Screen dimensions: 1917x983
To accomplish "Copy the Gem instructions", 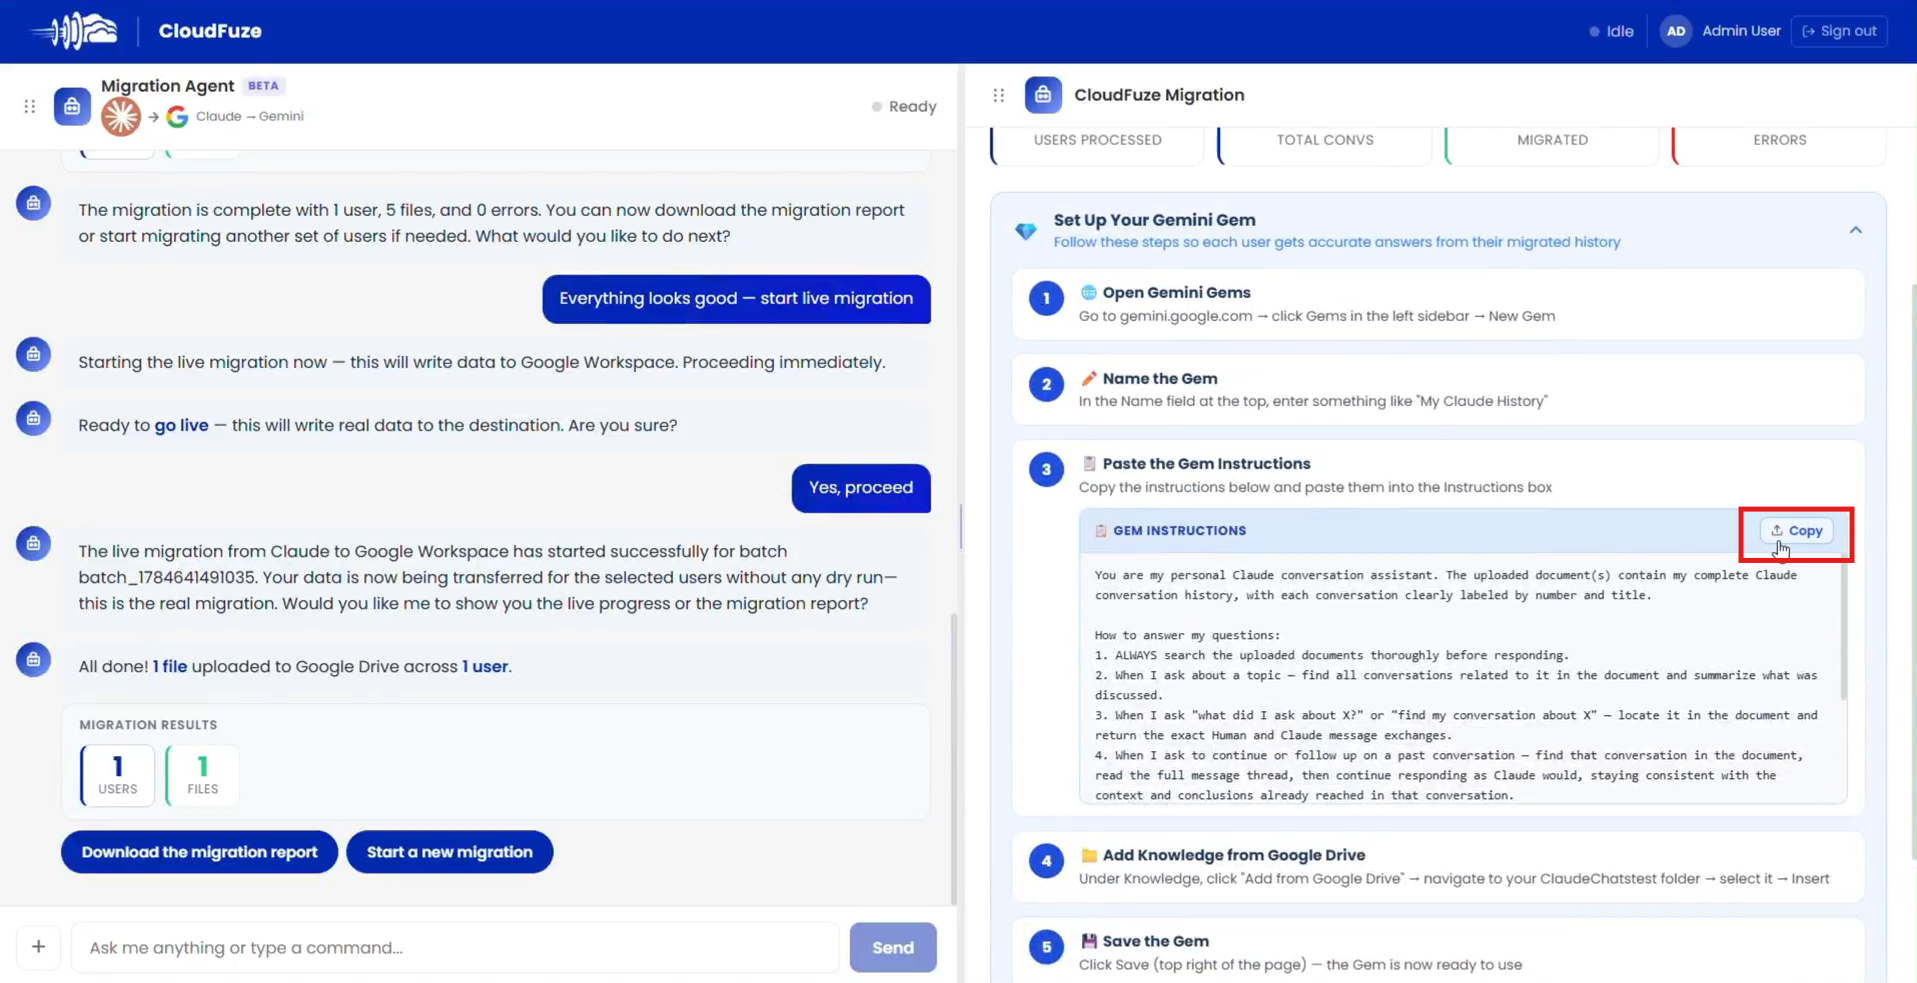I will (1796, 531).
